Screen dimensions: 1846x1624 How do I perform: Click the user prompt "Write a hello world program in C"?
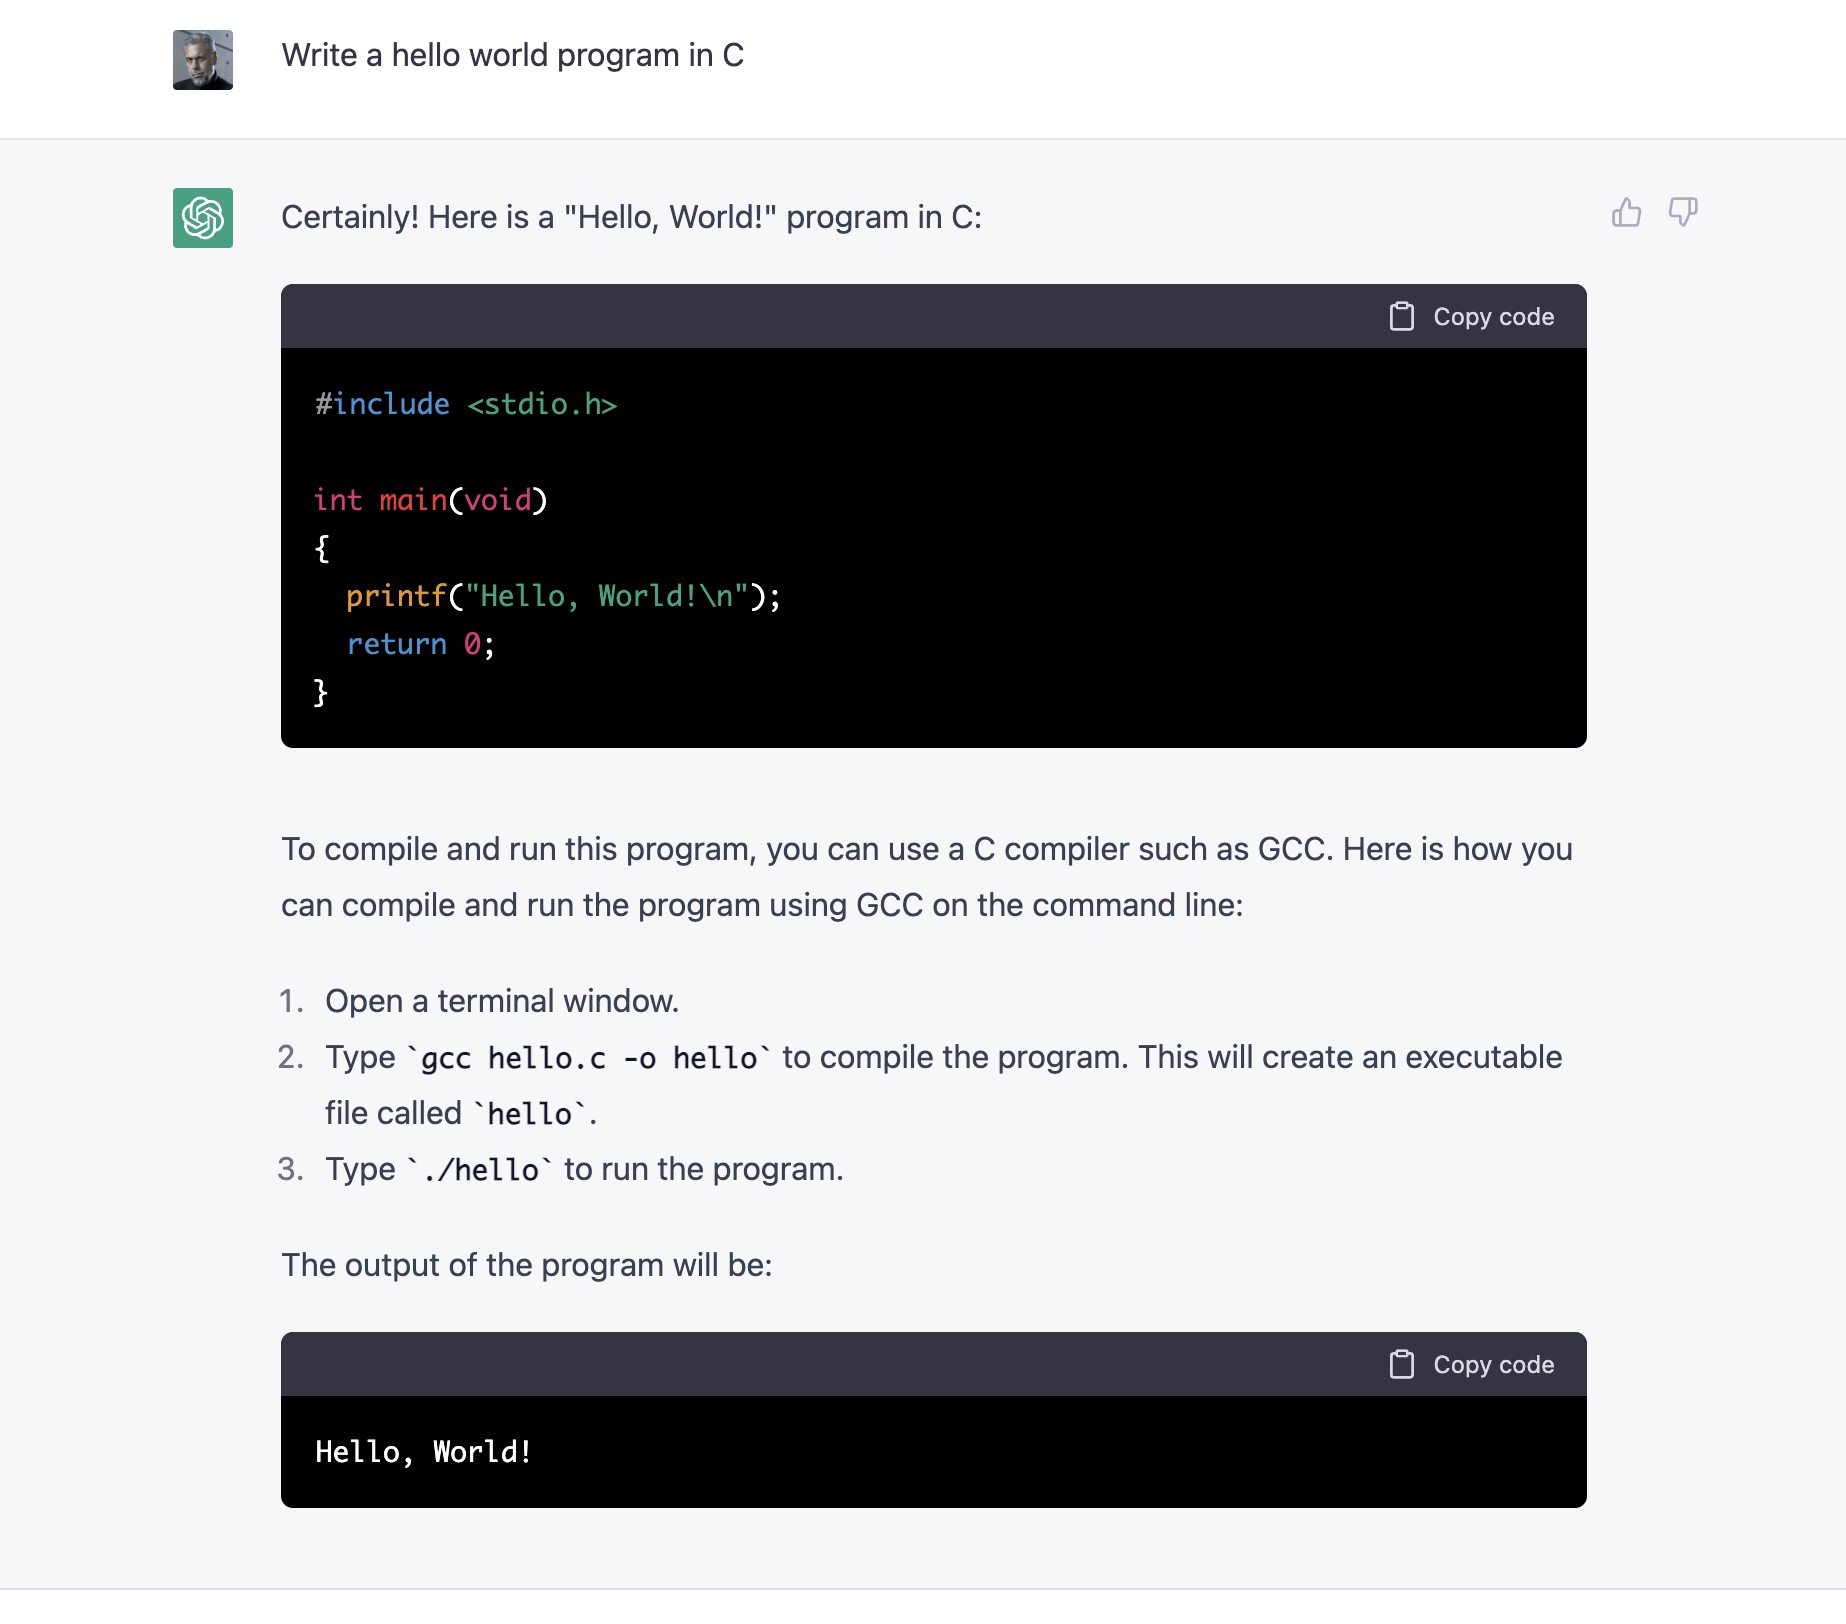[x=512, y=56]
